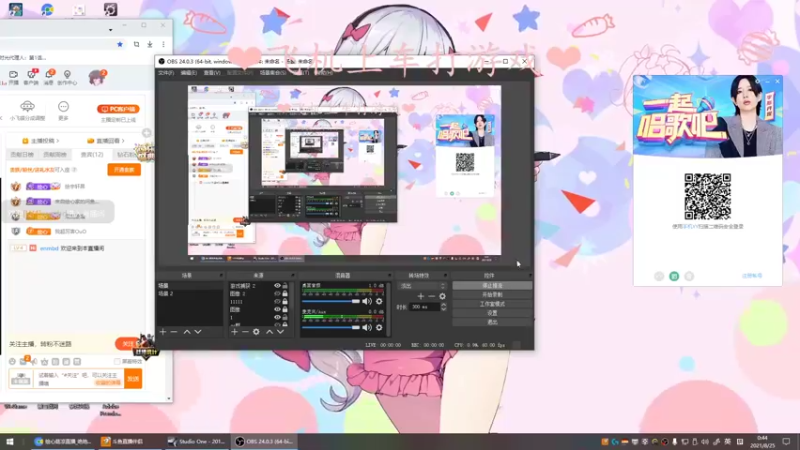Pop out the scene transitions dock

click(445, 276)
